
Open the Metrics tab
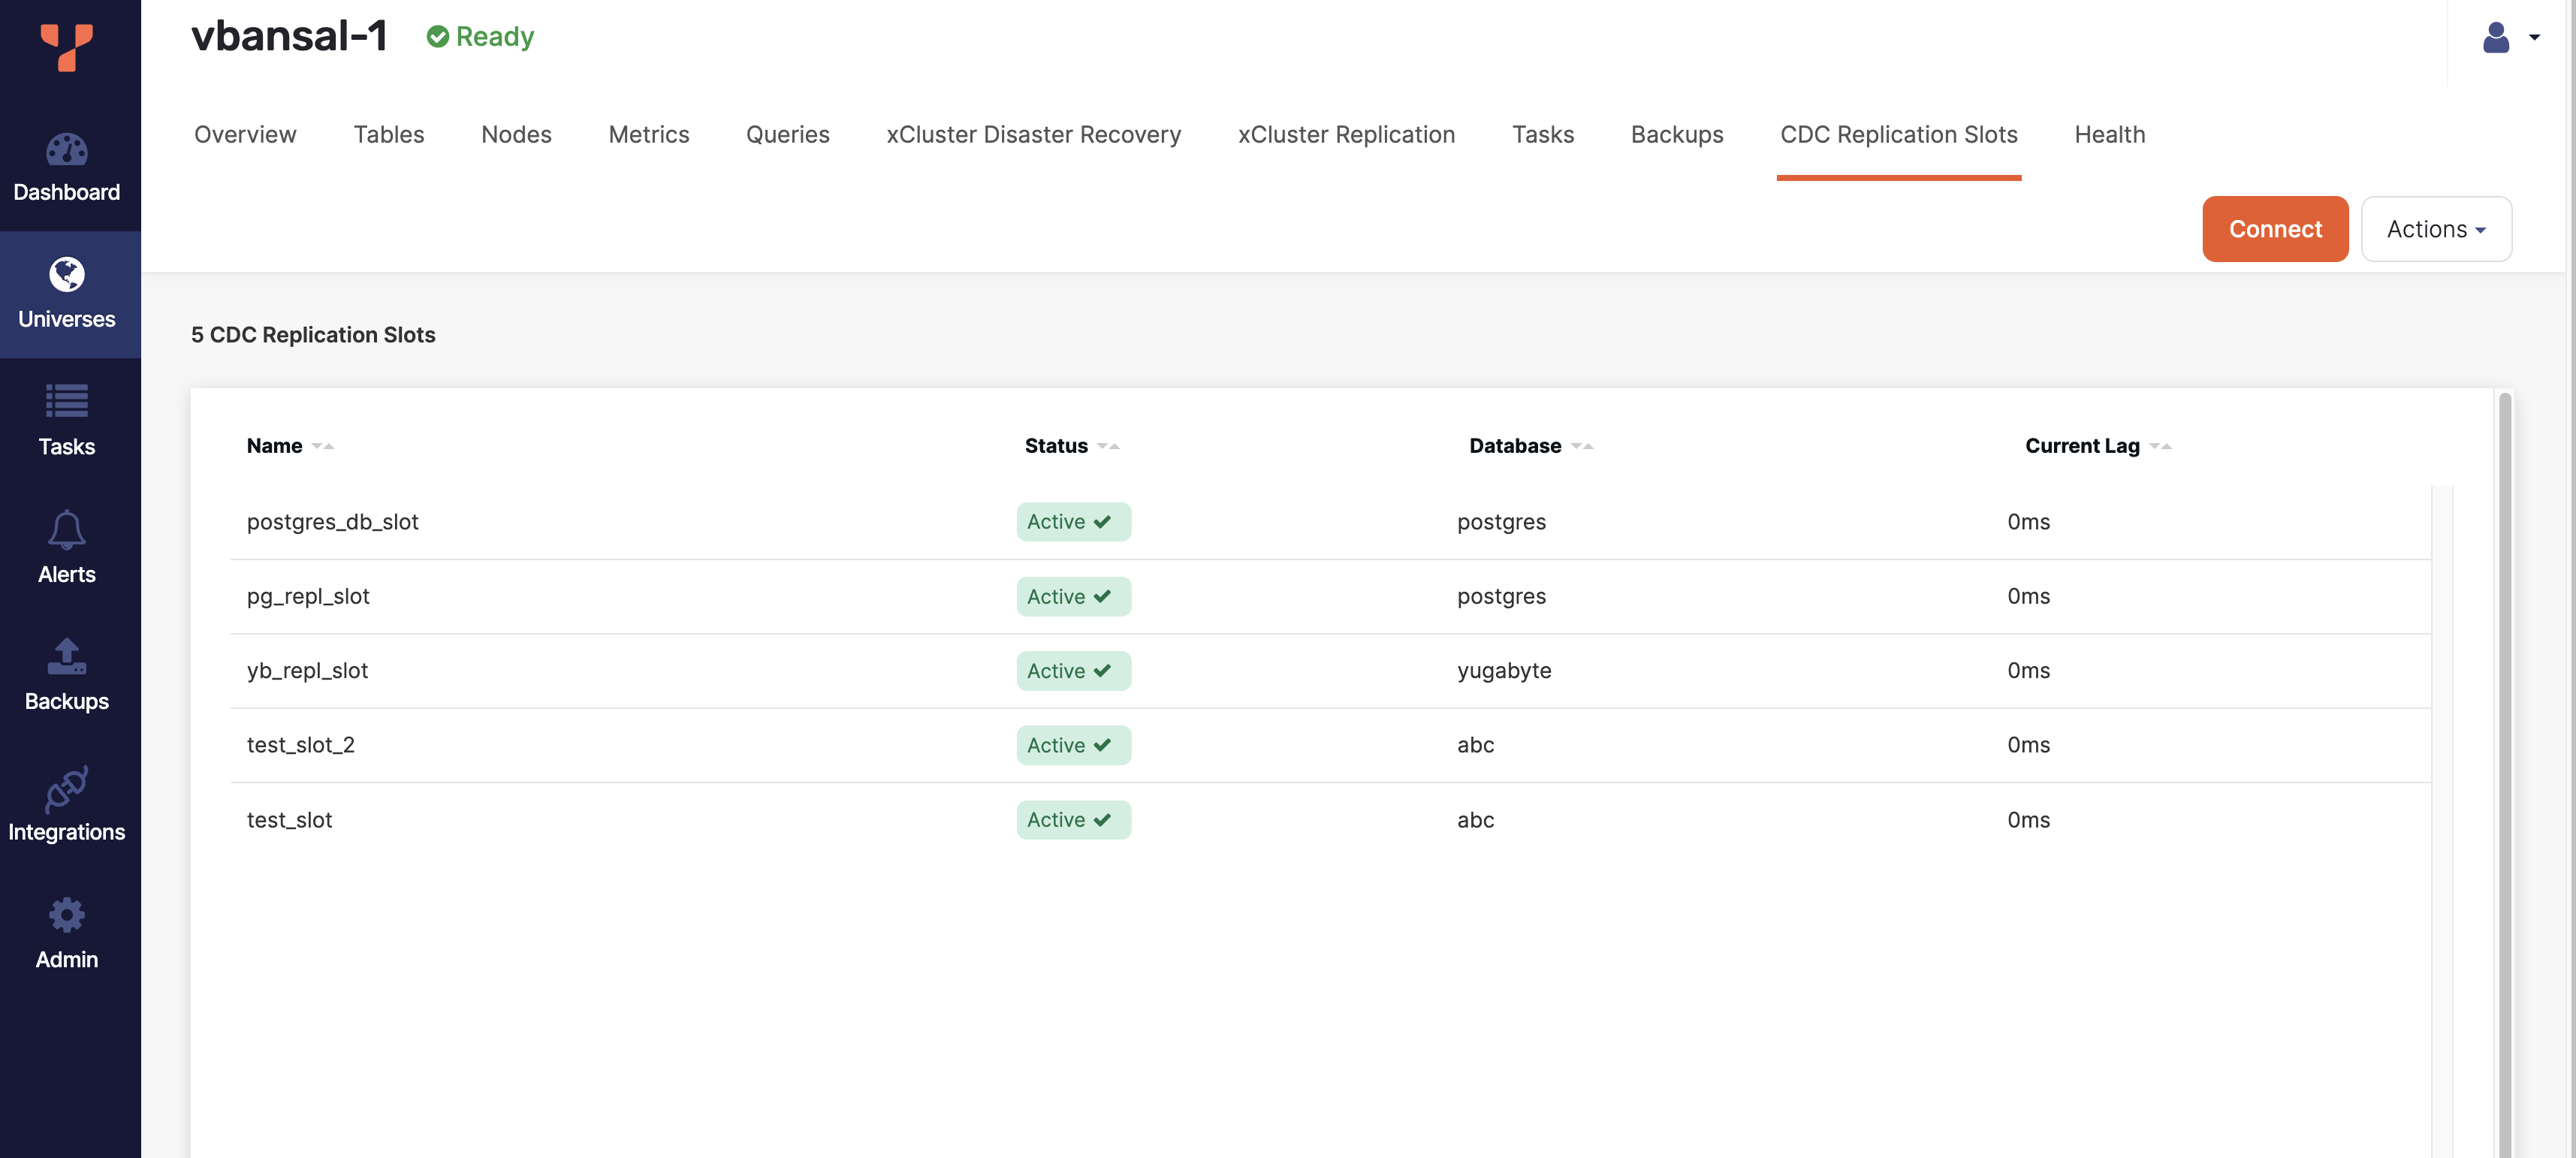(648, 134)
